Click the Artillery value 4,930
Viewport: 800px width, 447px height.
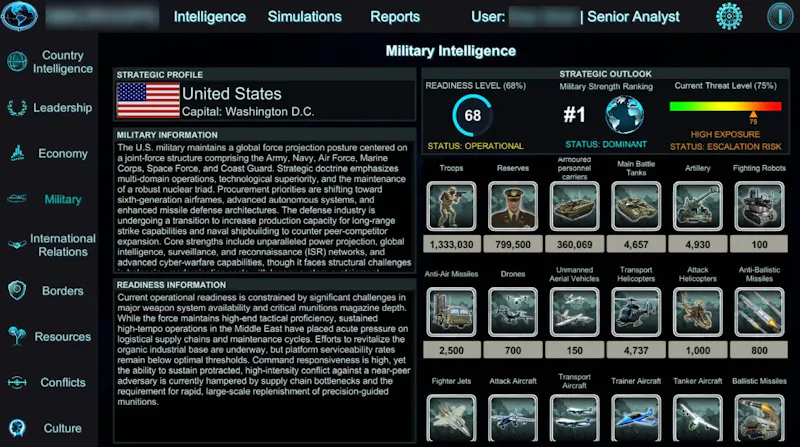[697, 244]
